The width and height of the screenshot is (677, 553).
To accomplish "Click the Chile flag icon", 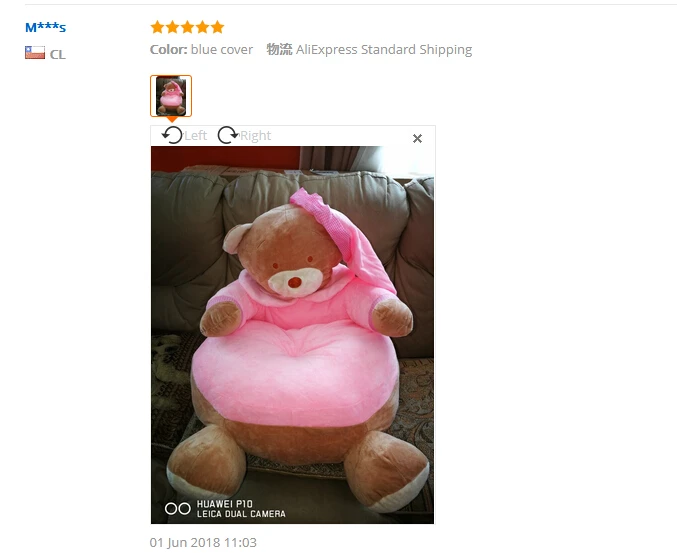I will coord(35,53).
